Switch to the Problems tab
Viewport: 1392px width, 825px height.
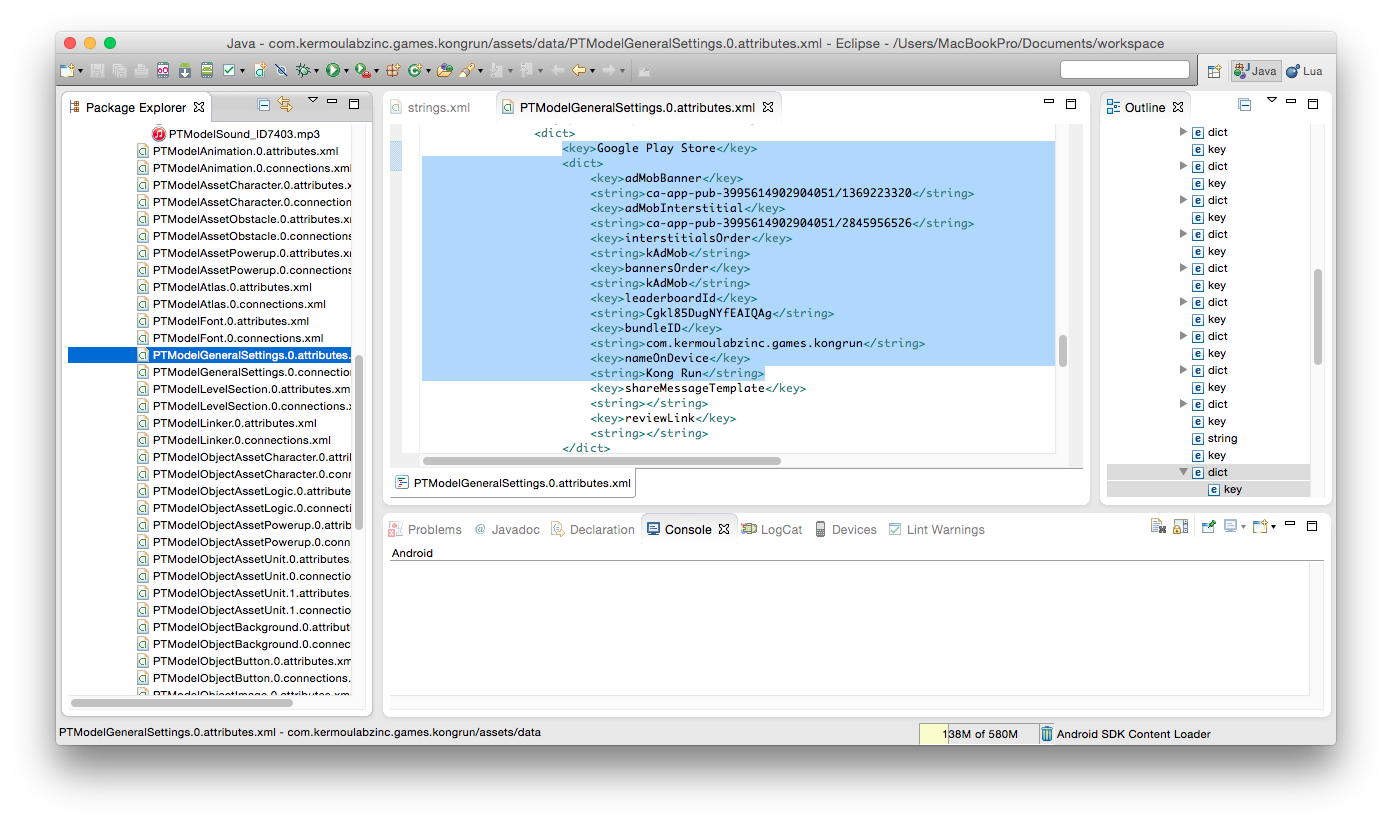(425, 529)
